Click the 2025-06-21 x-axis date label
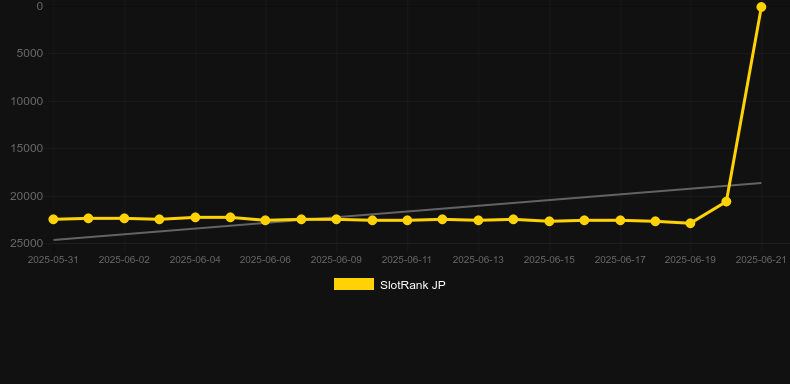This screenshot has height=384, width=790. point(761,260)
